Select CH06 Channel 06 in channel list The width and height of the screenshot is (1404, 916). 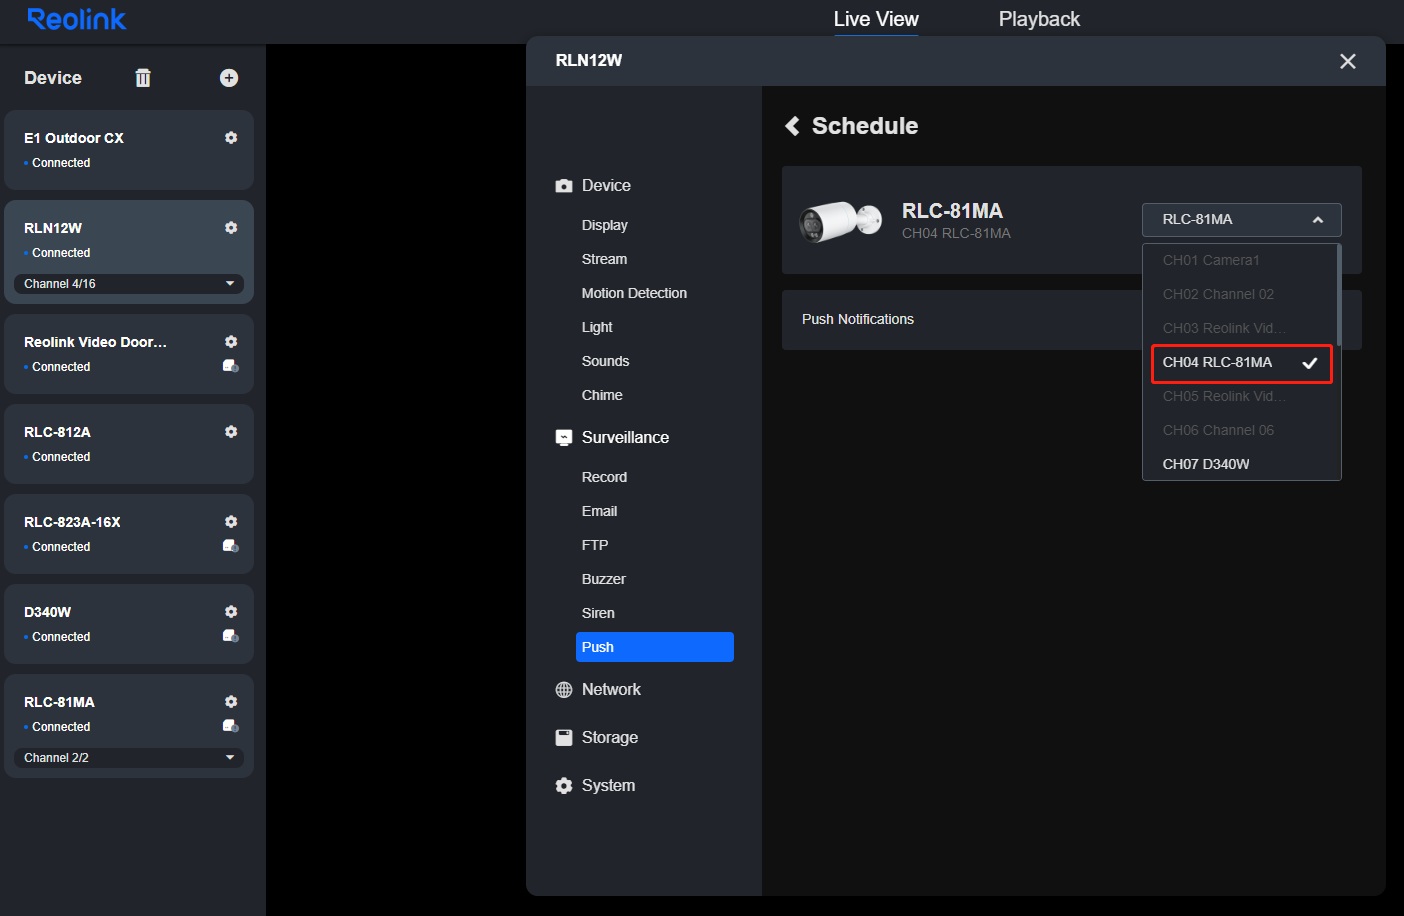coord(1239,430)
